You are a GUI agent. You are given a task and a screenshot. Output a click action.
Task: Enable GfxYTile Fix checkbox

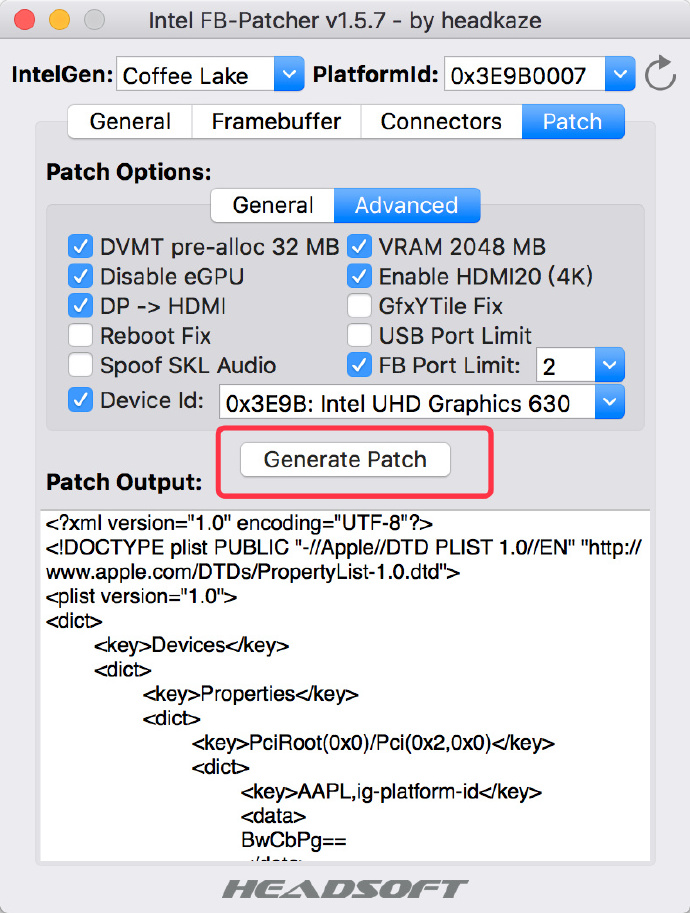pos(359,306)
